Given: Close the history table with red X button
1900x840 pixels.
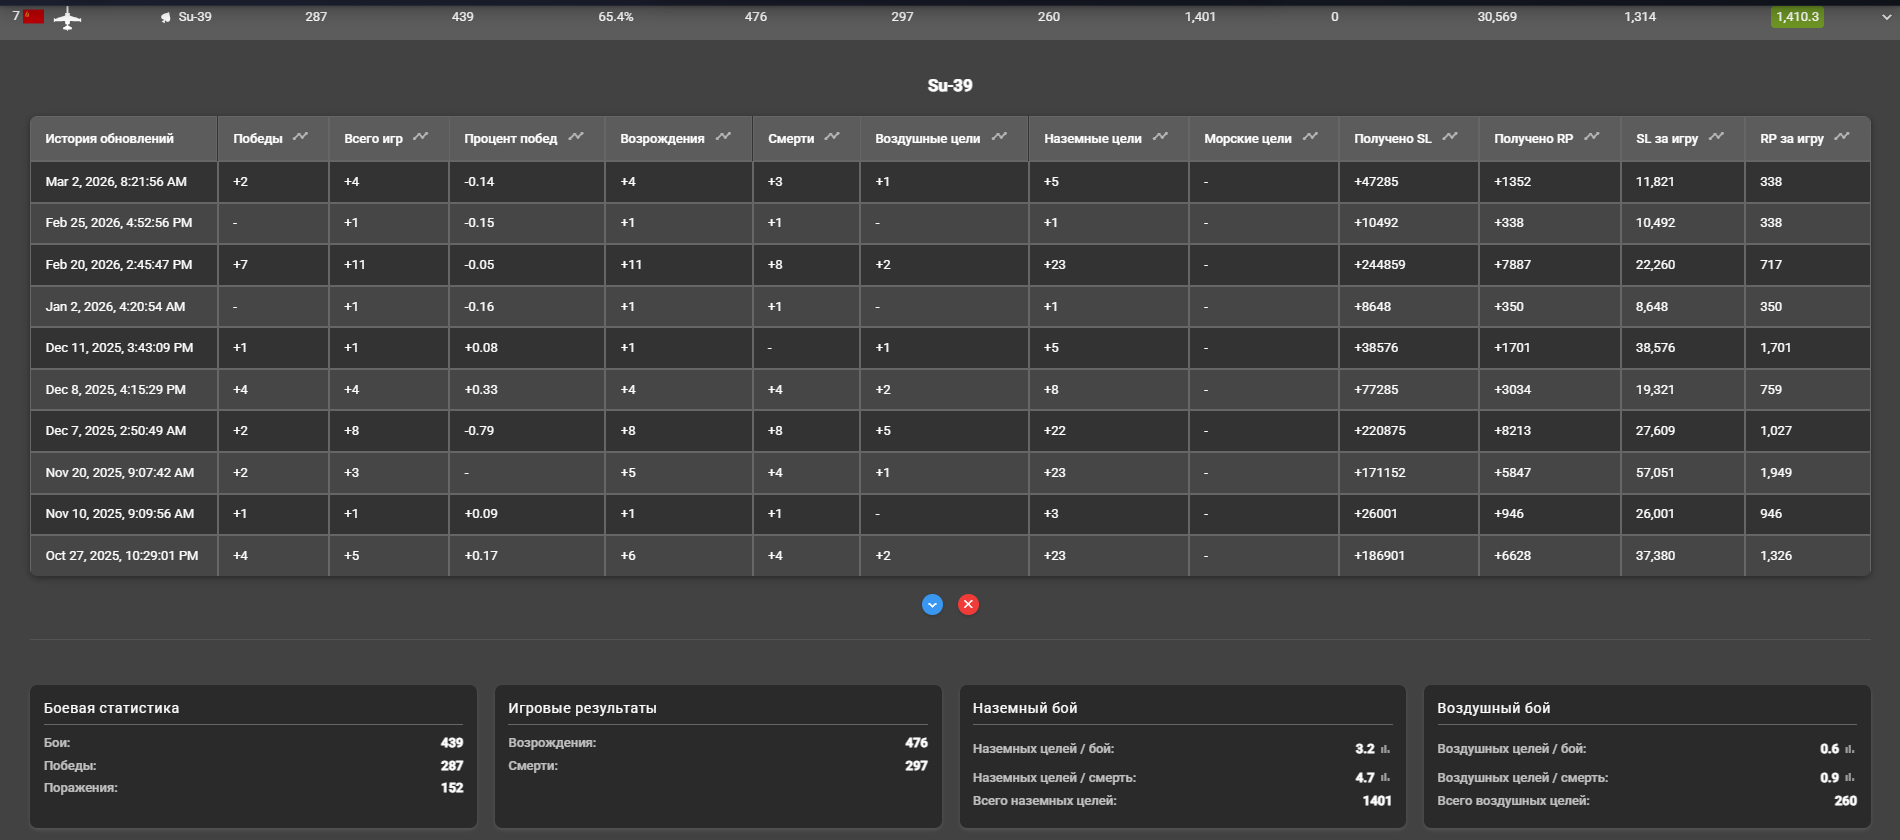Looking at the screenshot, I should tap(968, 604).
